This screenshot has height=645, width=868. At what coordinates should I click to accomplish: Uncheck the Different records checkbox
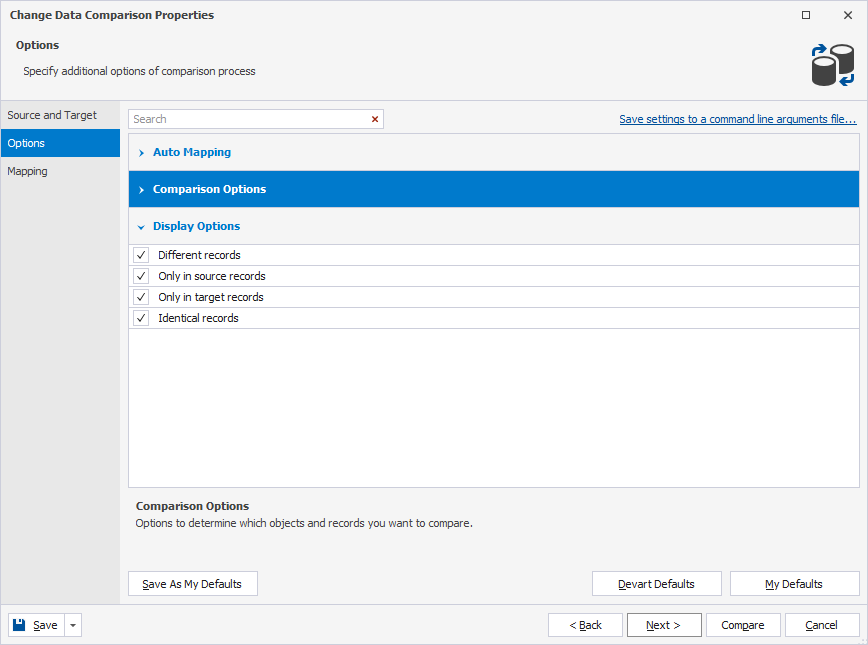tap(140, 255)
